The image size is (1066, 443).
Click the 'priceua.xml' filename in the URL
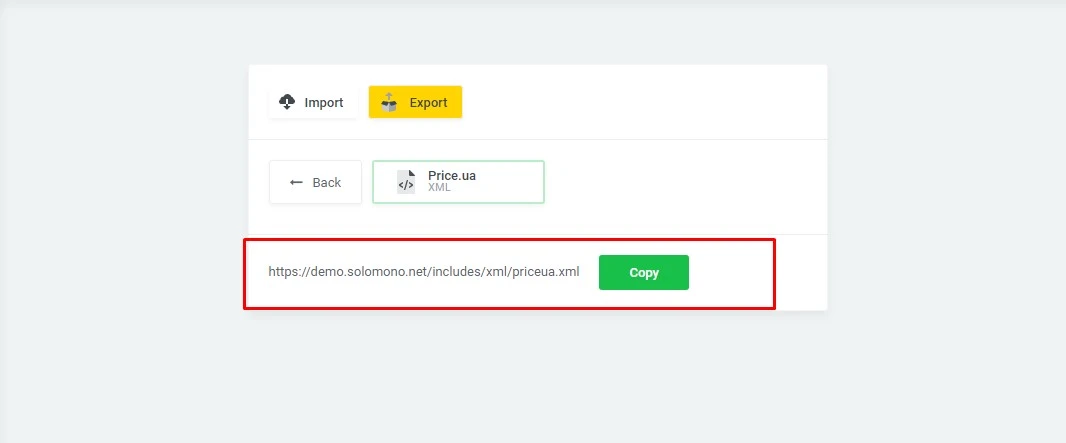545,272
